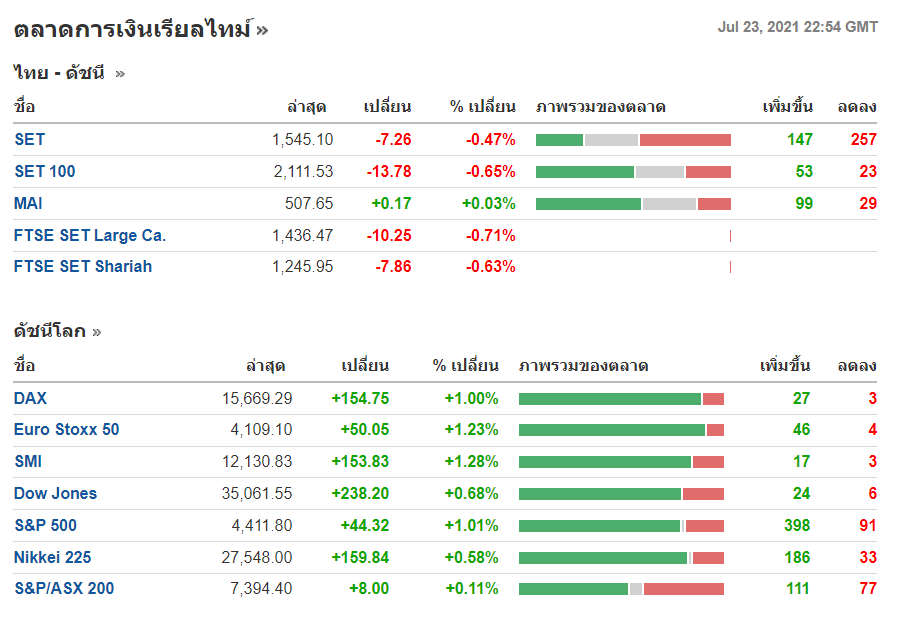Click the Nikkei 225 overview bar

click(621, 558)
